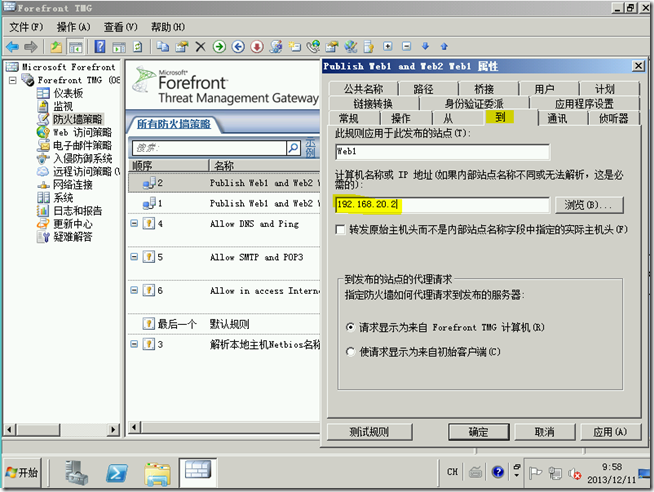Click the 应用(A) apply button

pos(610,432)
